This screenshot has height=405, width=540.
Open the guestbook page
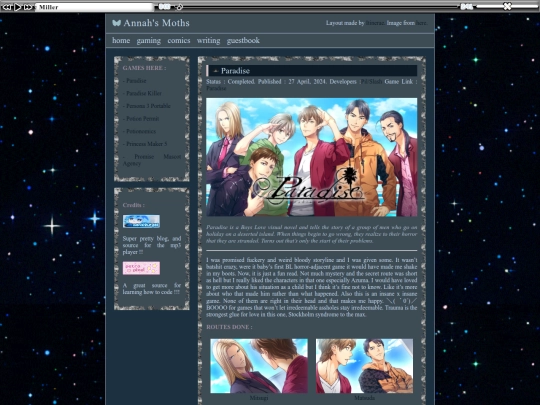[x=243, y=41]
